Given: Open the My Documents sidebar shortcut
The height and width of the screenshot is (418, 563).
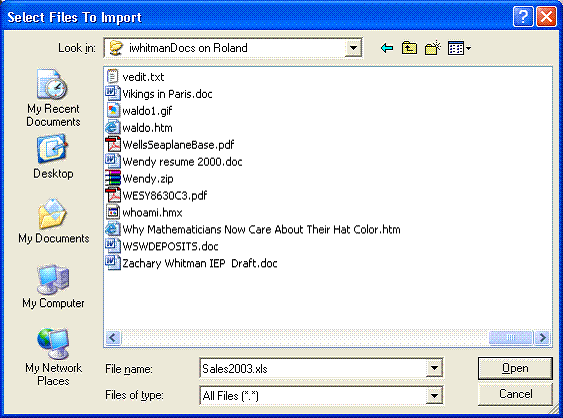Looking at the screenshot, I should pyautogui.click(x=53, y=220).
